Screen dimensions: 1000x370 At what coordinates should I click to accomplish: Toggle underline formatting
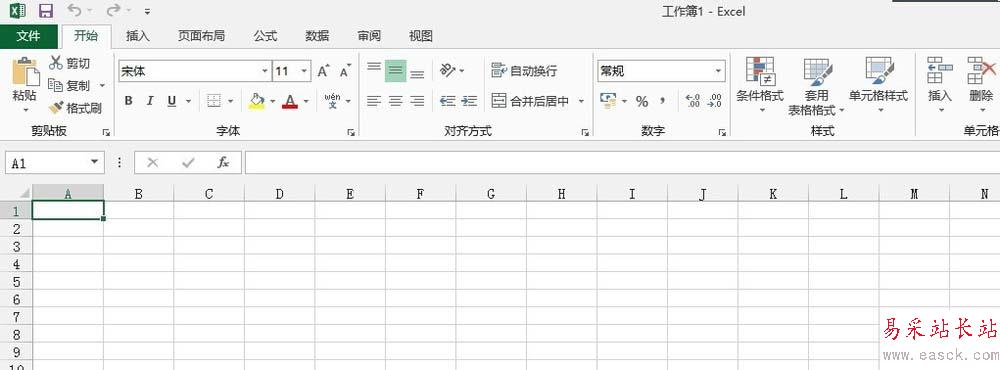click(172, 101)
